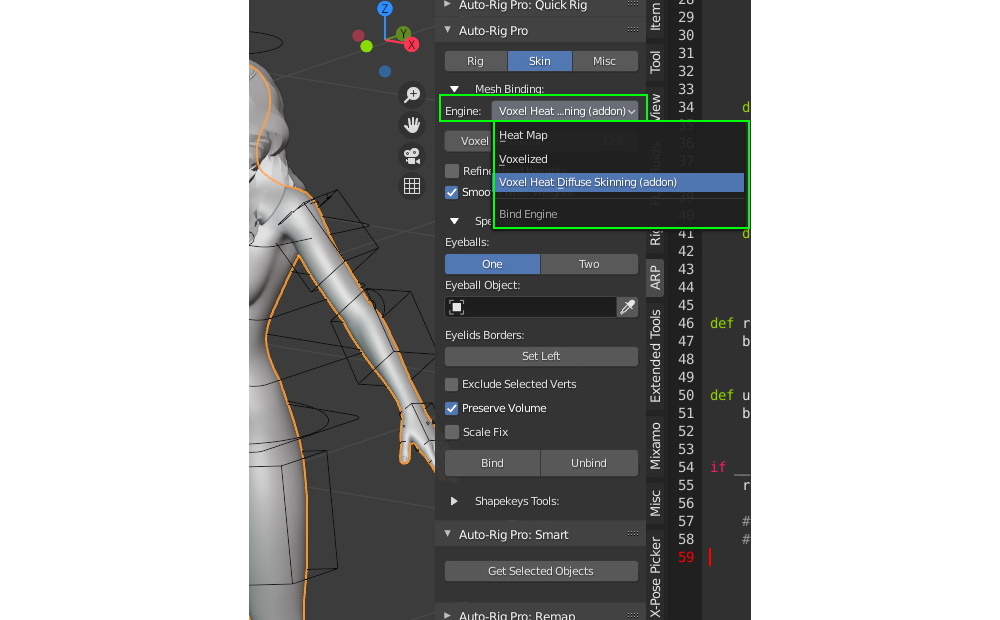Switch to the Rig tab
1000x620 pixels.
pos(476,61)
